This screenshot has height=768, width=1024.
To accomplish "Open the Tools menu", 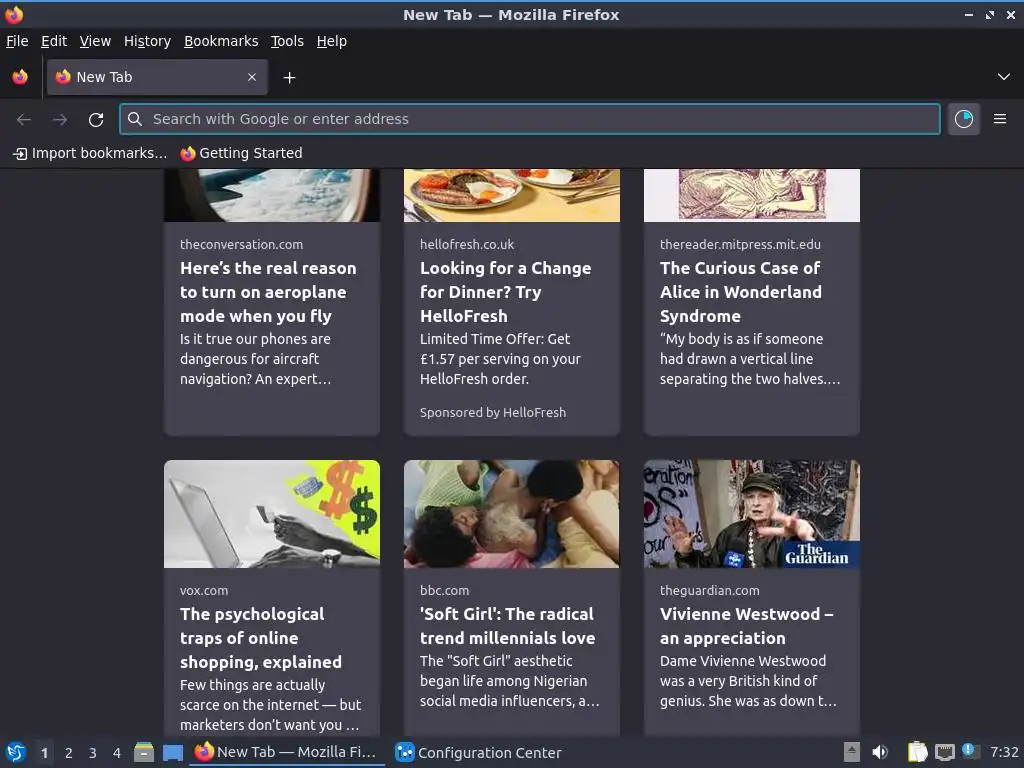I will click(x=287, y=41).
